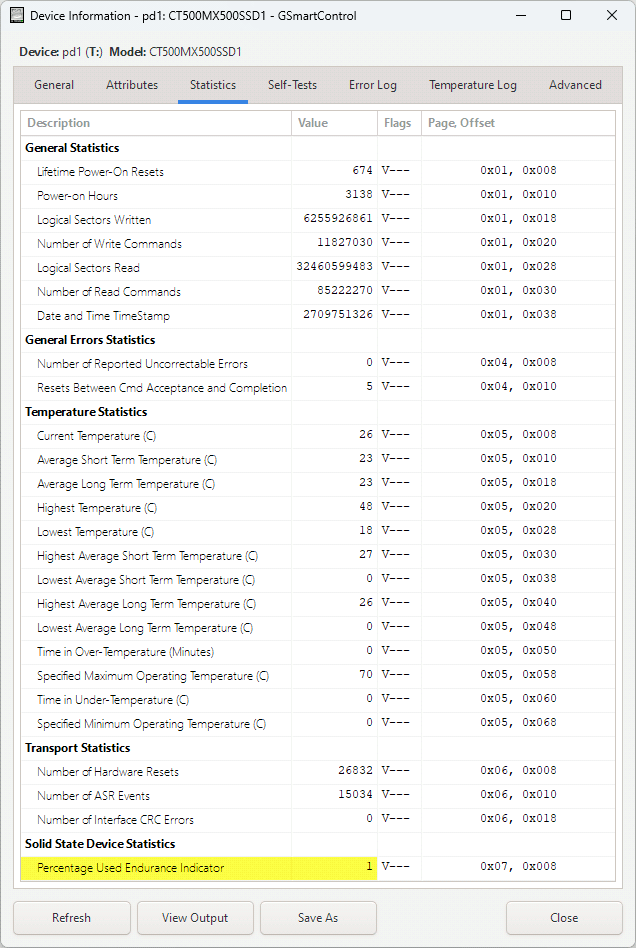The width and height of the screenshot is (636, 948).
Task: Select Average Long Term Temperature (C) row
Action: coord(318,484)
